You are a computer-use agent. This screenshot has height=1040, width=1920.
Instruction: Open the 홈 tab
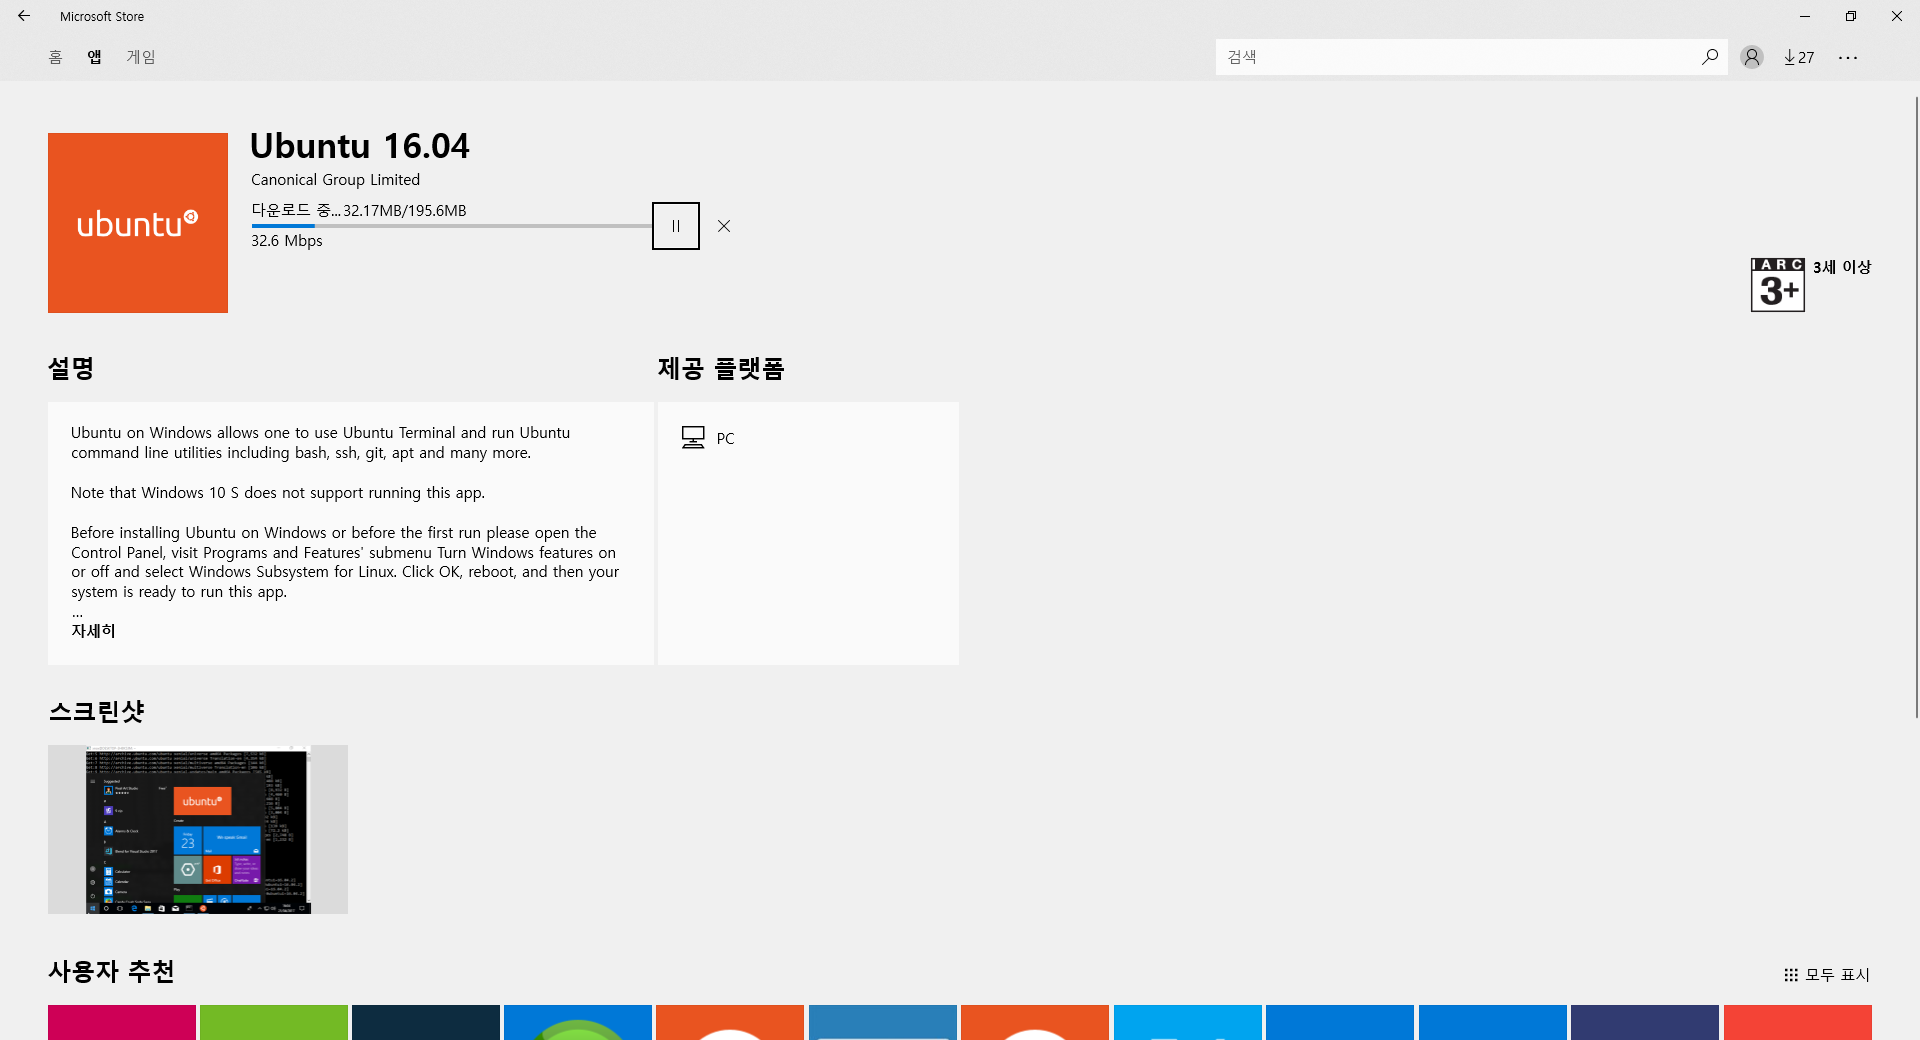click(x=55, y=57)
